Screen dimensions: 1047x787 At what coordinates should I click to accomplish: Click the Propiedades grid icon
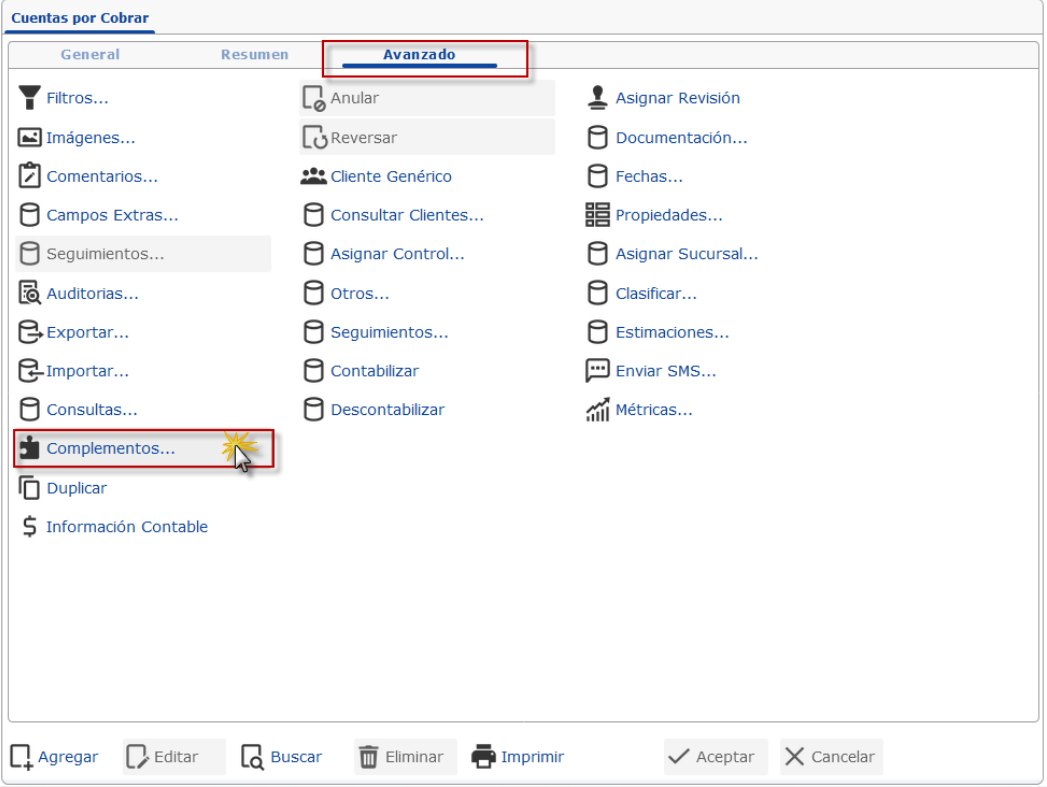click(x=598, y=215)
